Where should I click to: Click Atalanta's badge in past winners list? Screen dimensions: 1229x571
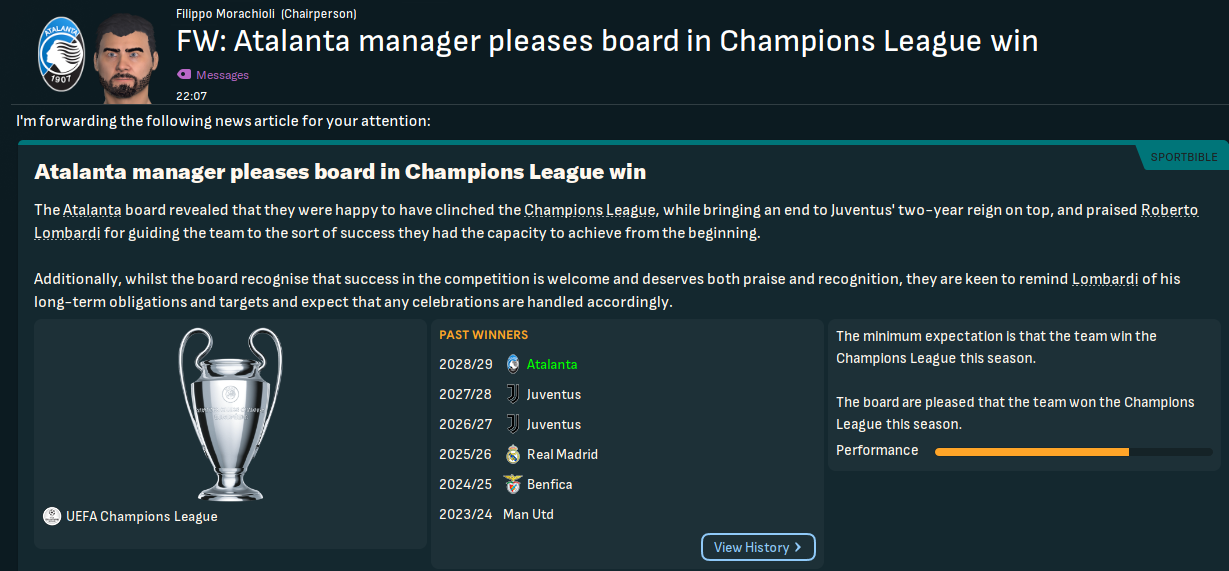pyautogui.click(x=513, y=364)
